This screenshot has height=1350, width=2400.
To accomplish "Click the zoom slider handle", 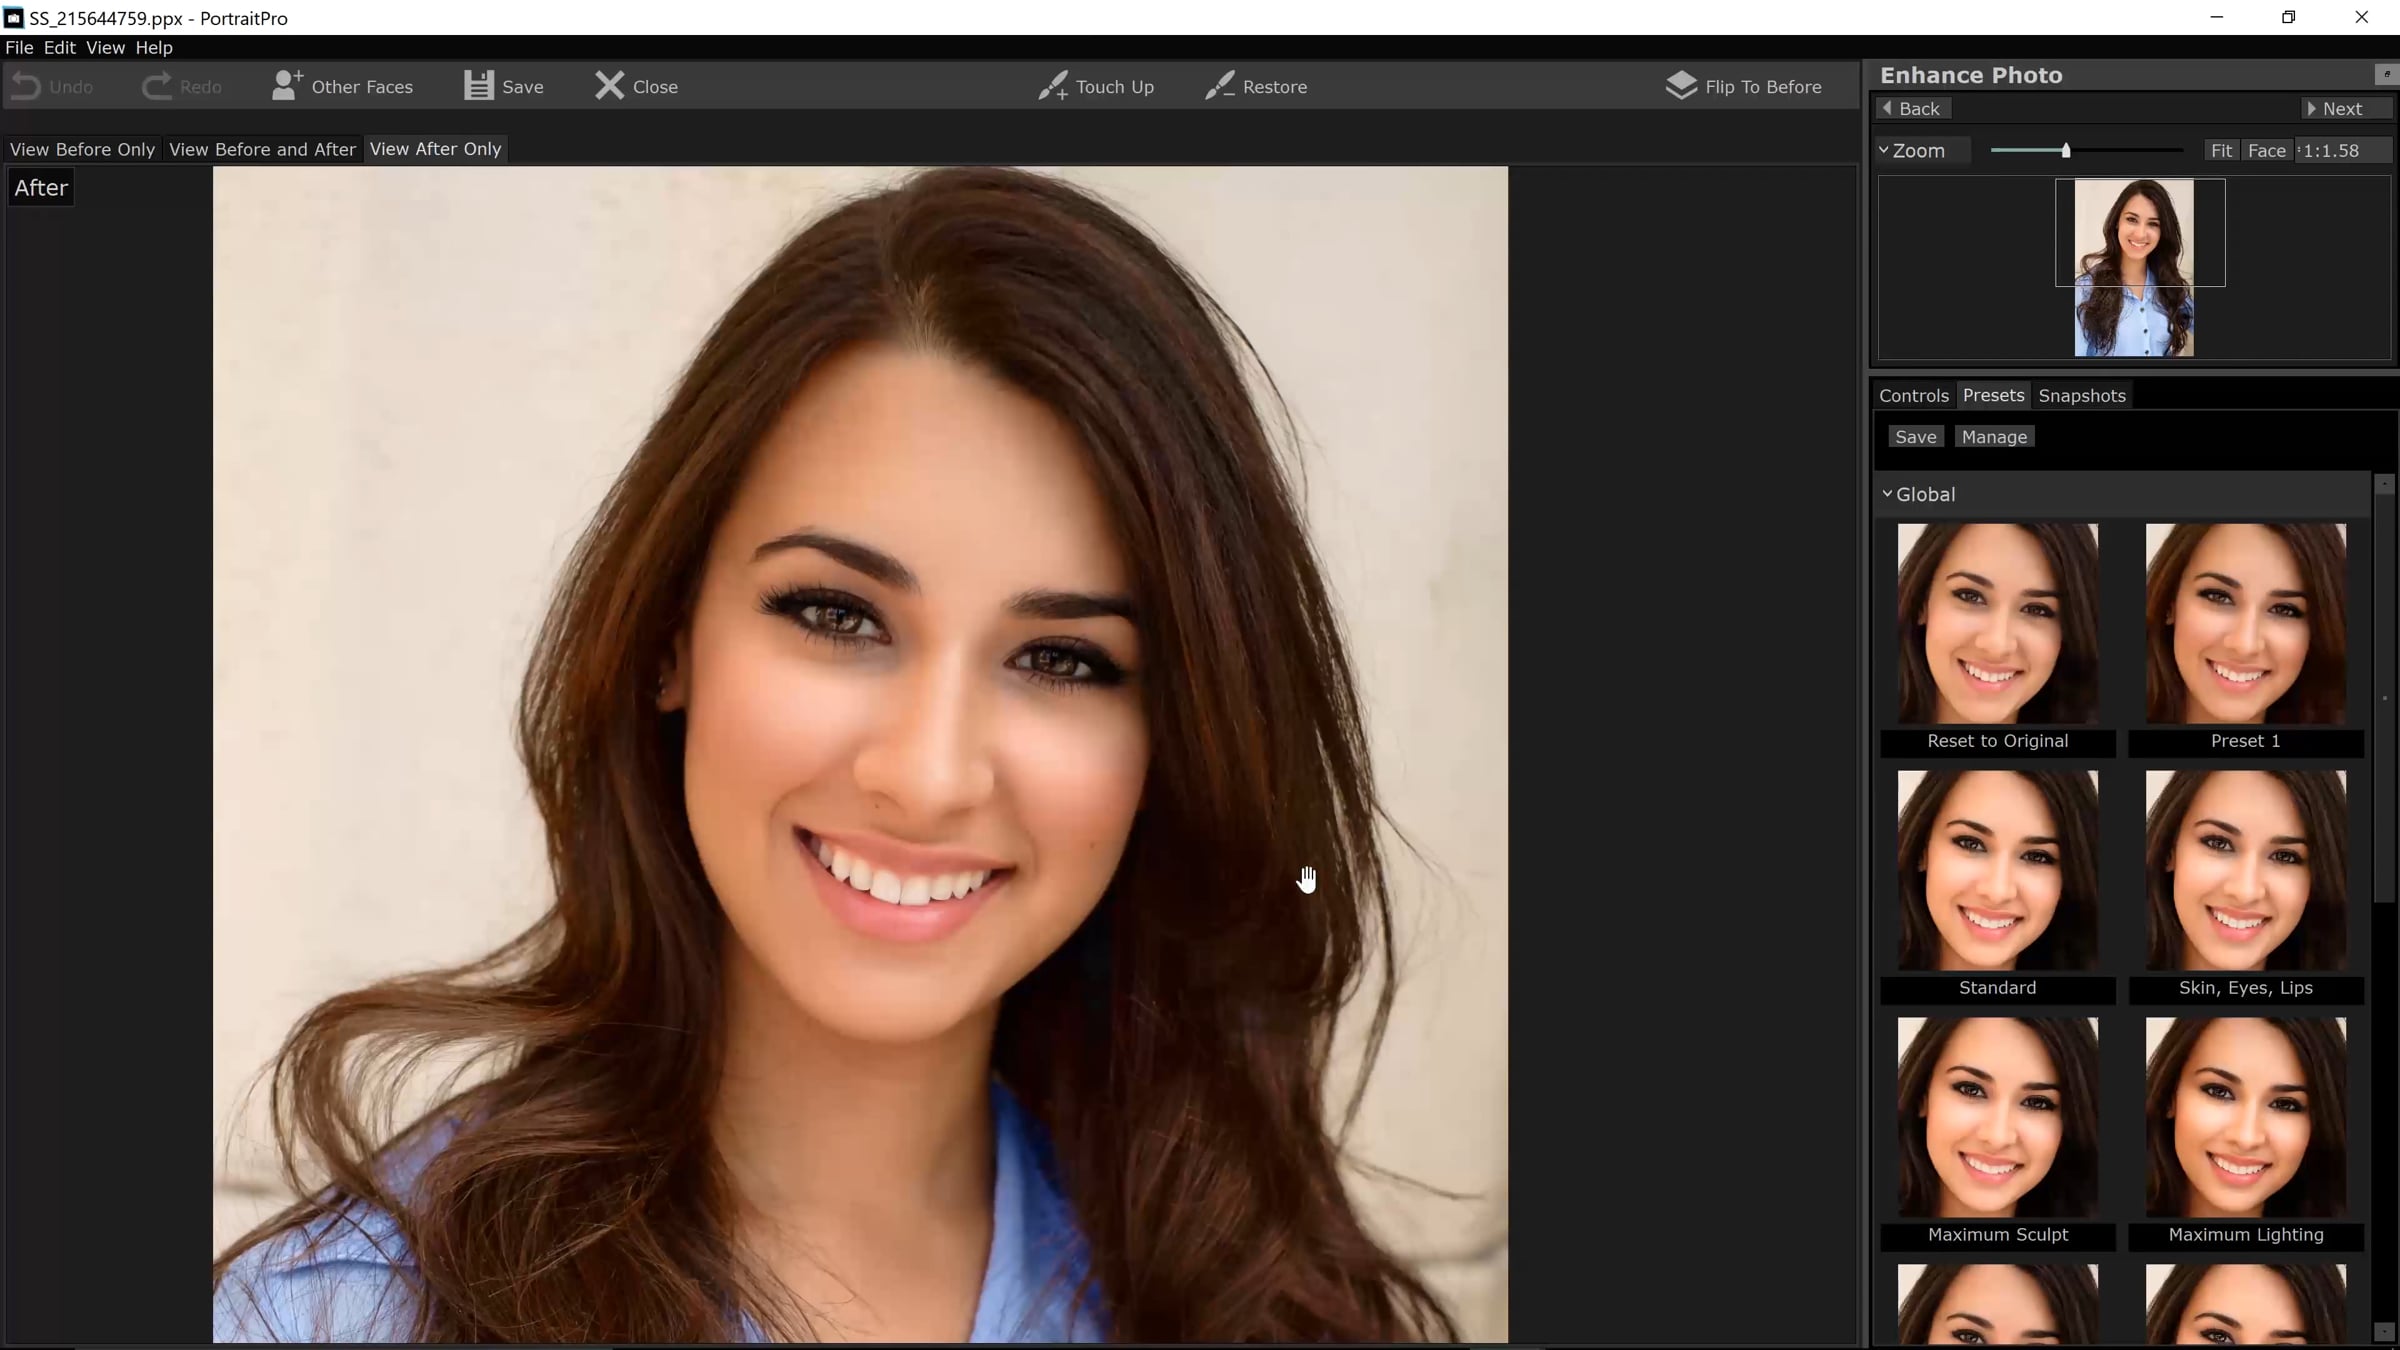I will tap(2065, 150).
